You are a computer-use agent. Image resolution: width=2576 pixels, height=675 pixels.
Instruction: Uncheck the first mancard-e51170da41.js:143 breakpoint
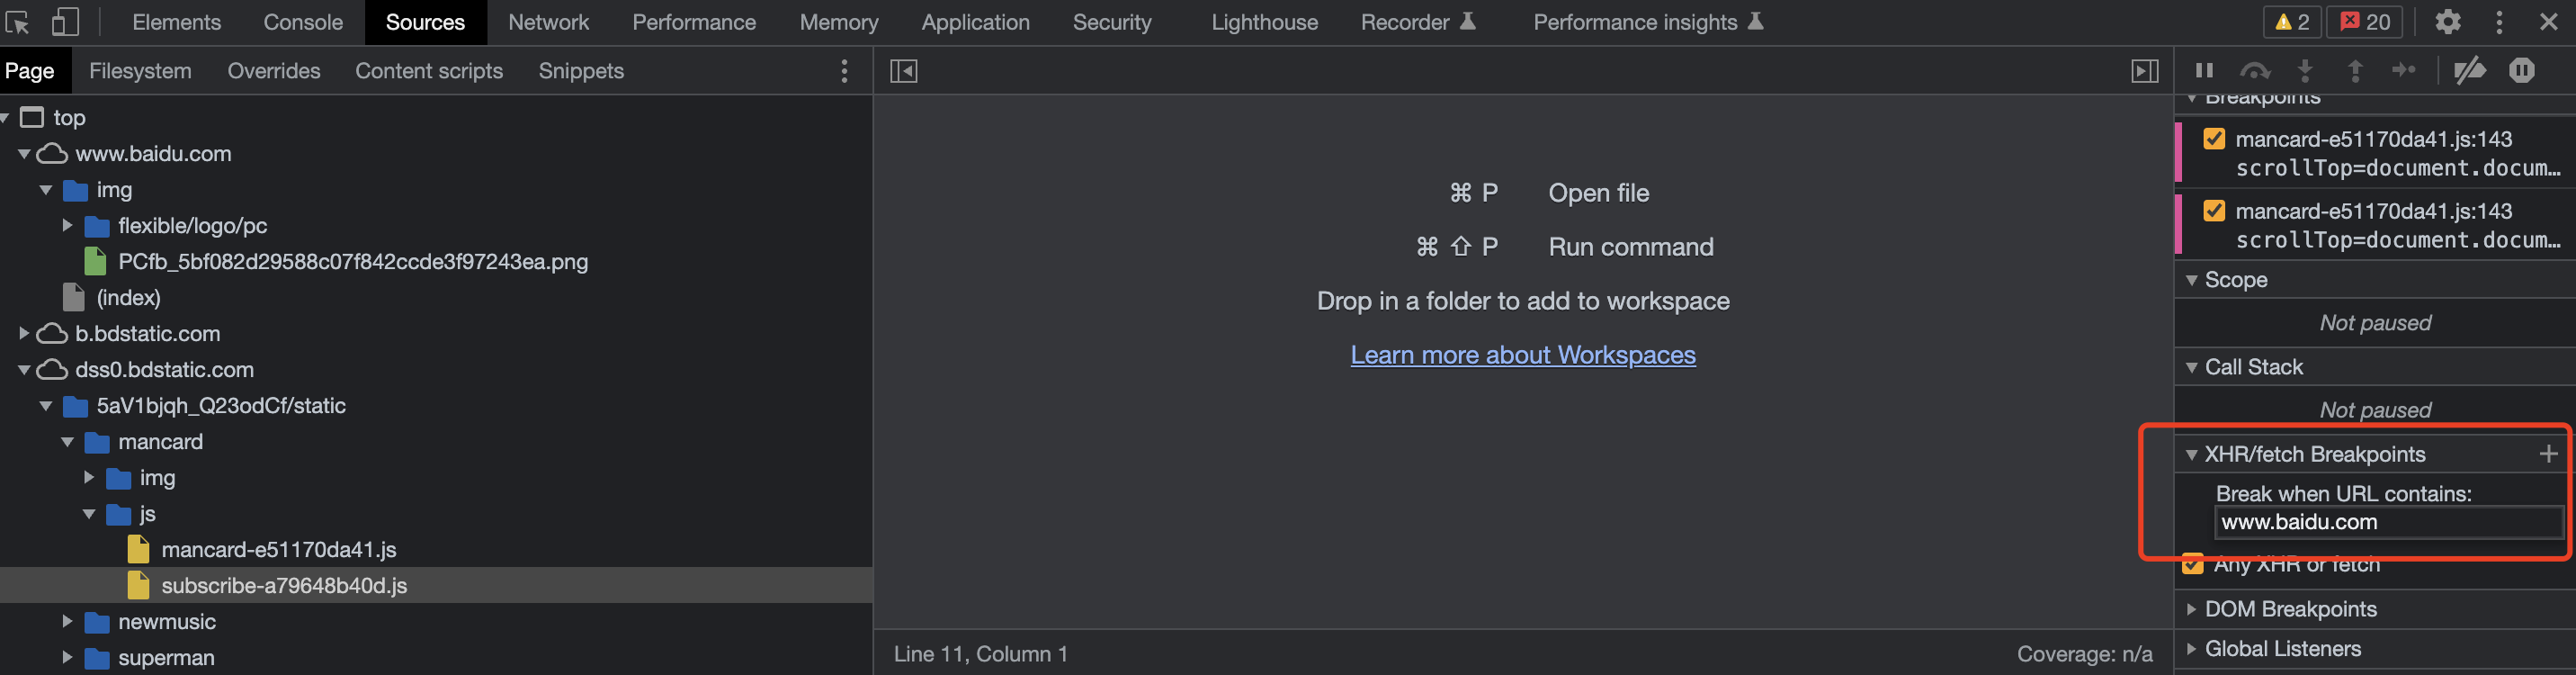[2214, 139]
